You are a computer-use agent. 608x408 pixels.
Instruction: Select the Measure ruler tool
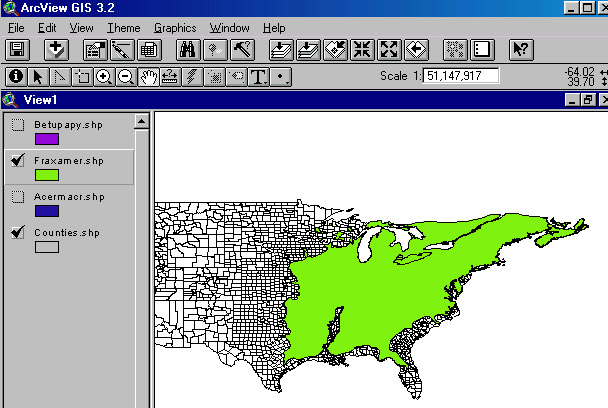pyautogui.click(x=170, y=76)
